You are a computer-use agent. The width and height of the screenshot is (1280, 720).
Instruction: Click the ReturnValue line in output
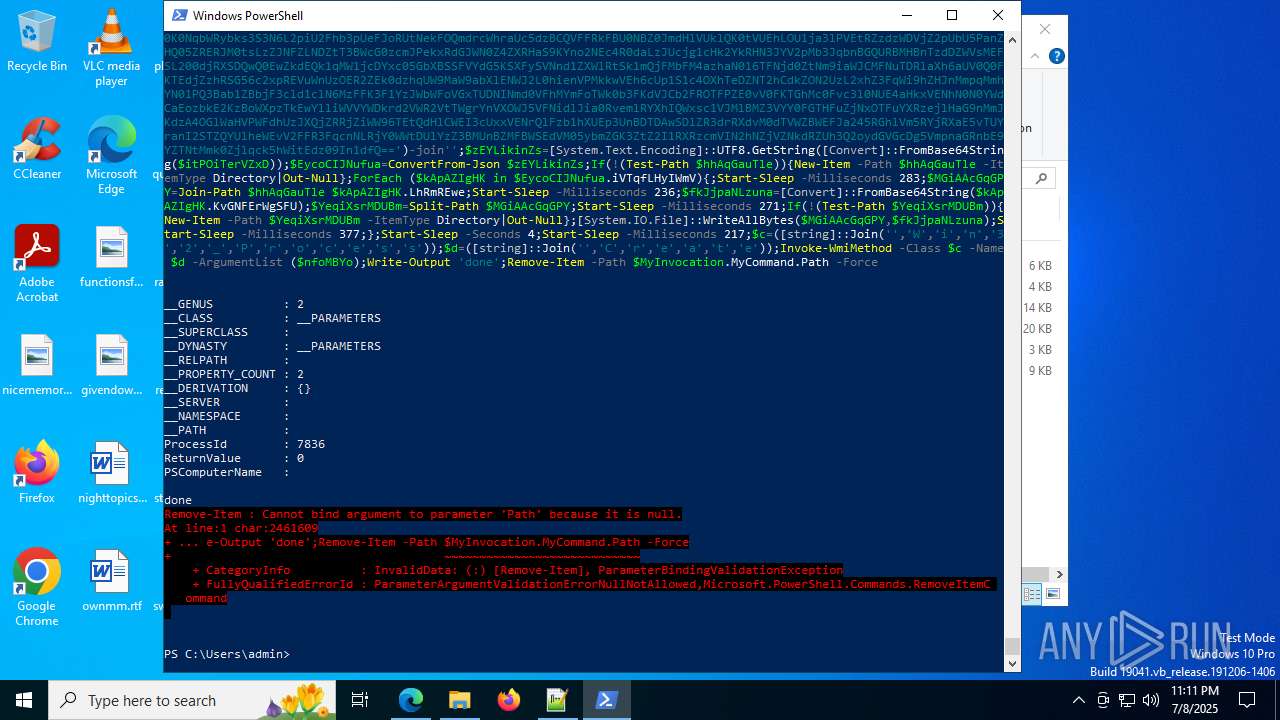click(x=234, y=458)
